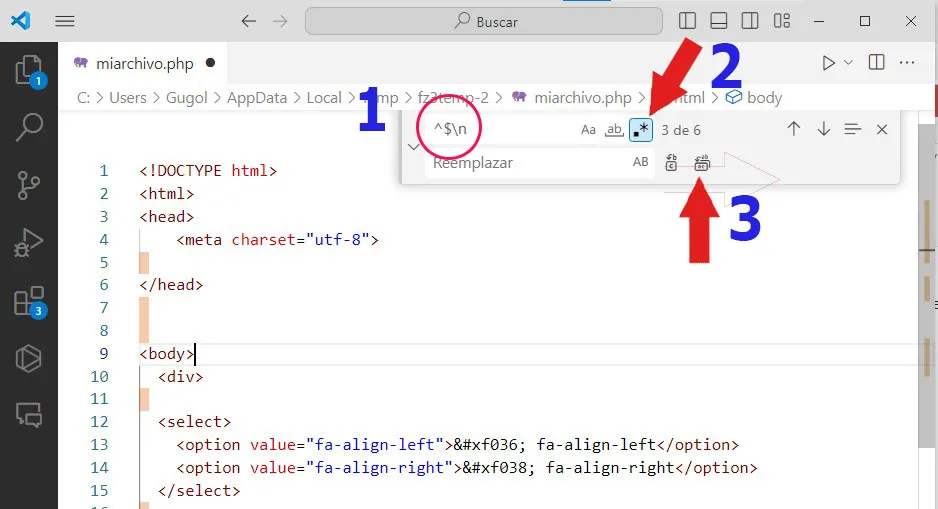The height and width of the screenshot is (509, 938).
Task: Go to next match with down arrow
Action: [824, 129]
